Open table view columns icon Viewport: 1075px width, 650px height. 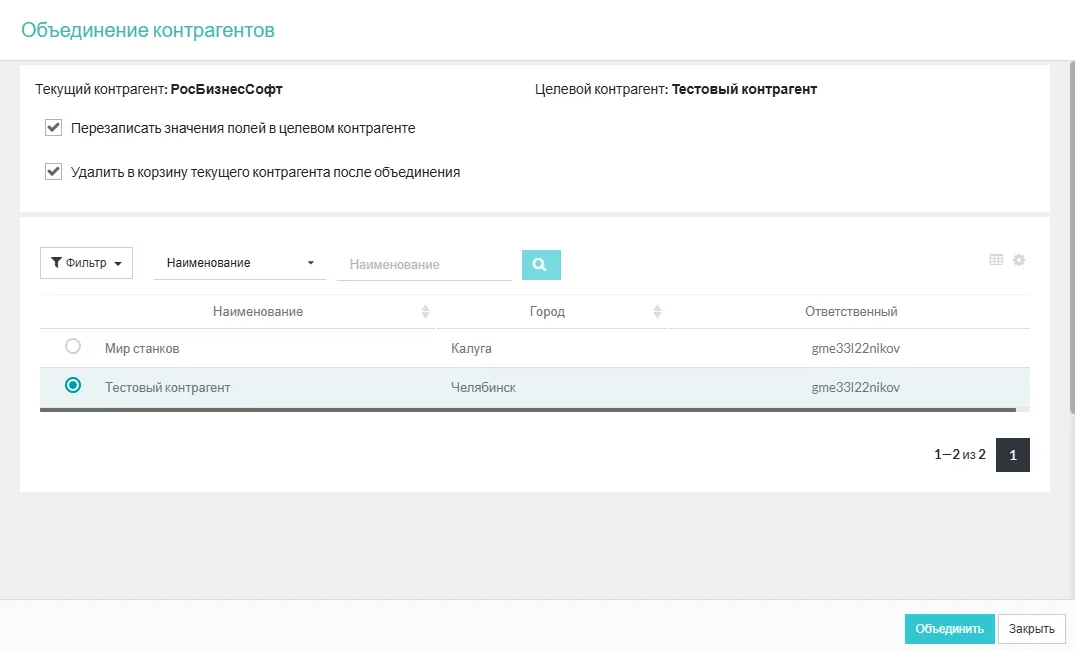pos(996,260)
